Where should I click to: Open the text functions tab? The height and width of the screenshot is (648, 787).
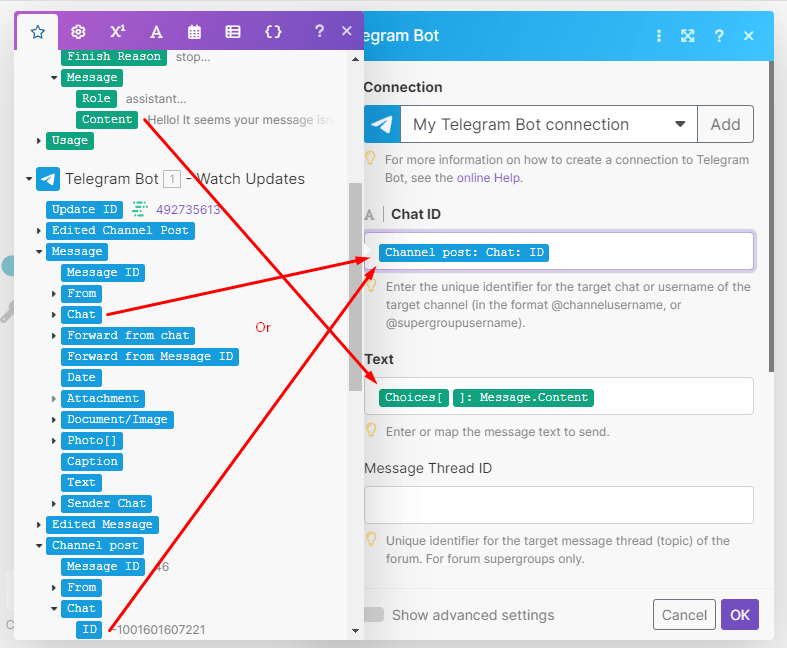[156, 31]
